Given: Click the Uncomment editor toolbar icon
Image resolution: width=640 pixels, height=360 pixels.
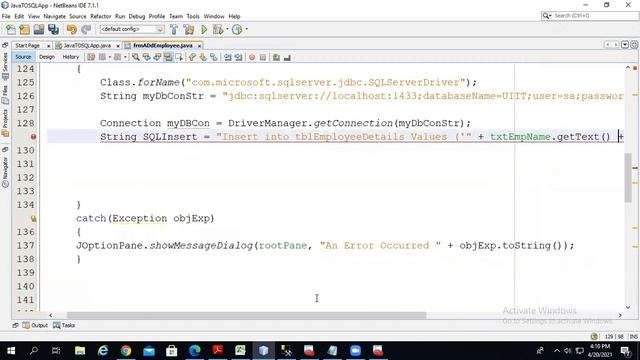Looking at the screenshot, I should tap(287, 58).
